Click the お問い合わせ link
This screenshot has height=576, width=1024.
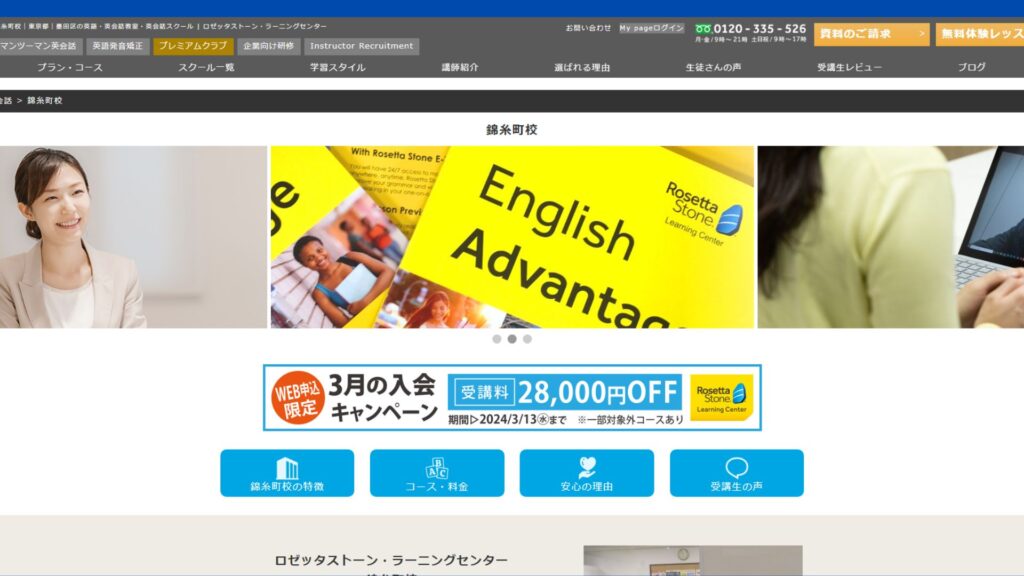click(588, 28)
